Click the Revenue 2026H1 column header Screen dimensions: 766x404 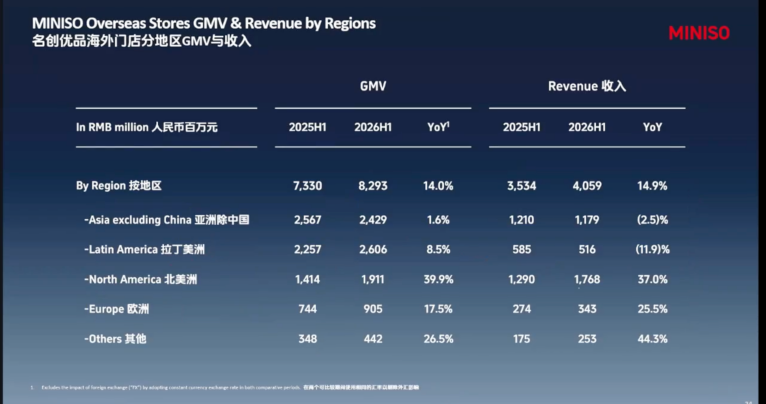pos(587,128)
